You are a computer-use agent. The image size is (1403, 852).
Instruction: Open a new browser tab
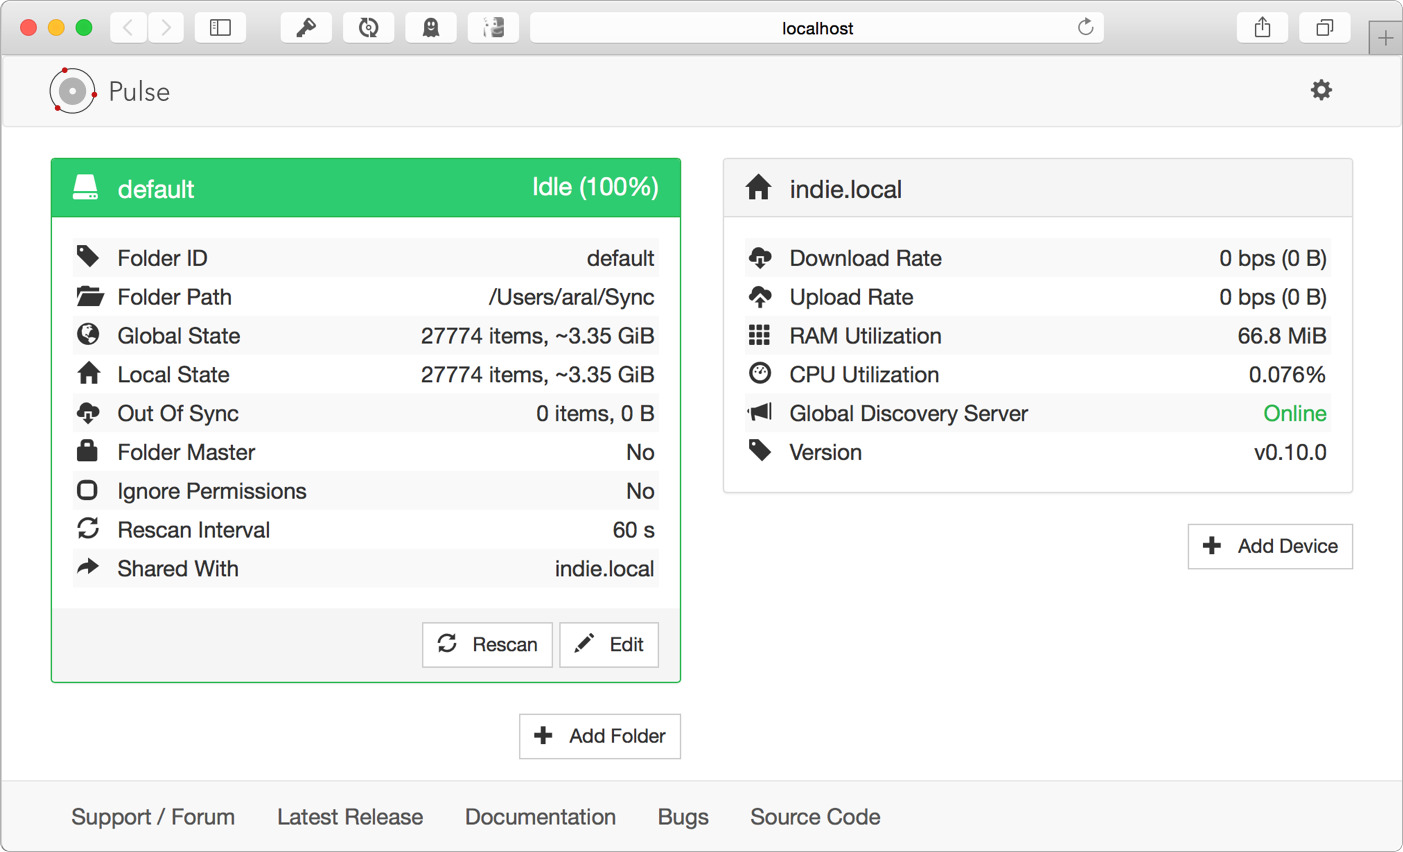click(1385, 38)
